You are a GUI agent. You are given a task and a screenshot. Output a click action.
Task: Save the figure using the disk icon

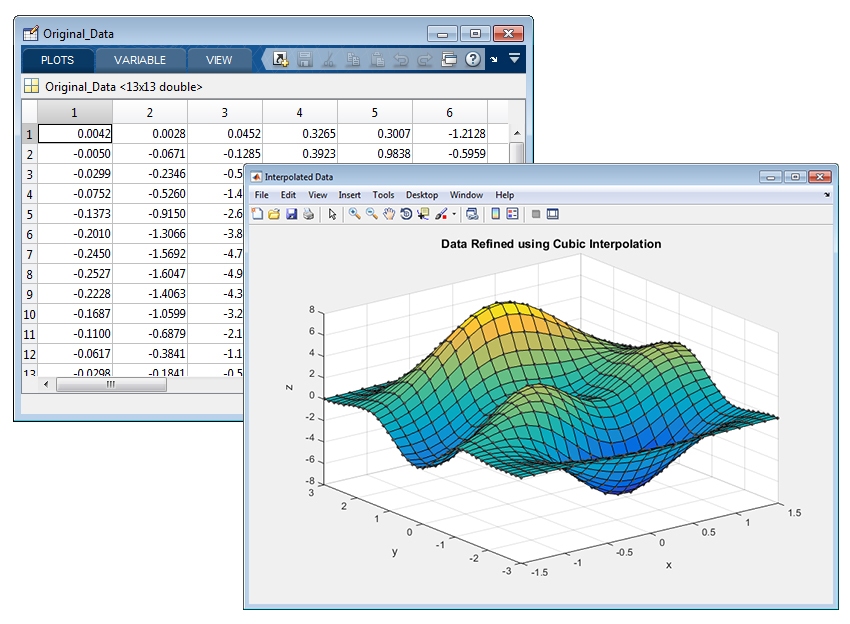(292, 213)
